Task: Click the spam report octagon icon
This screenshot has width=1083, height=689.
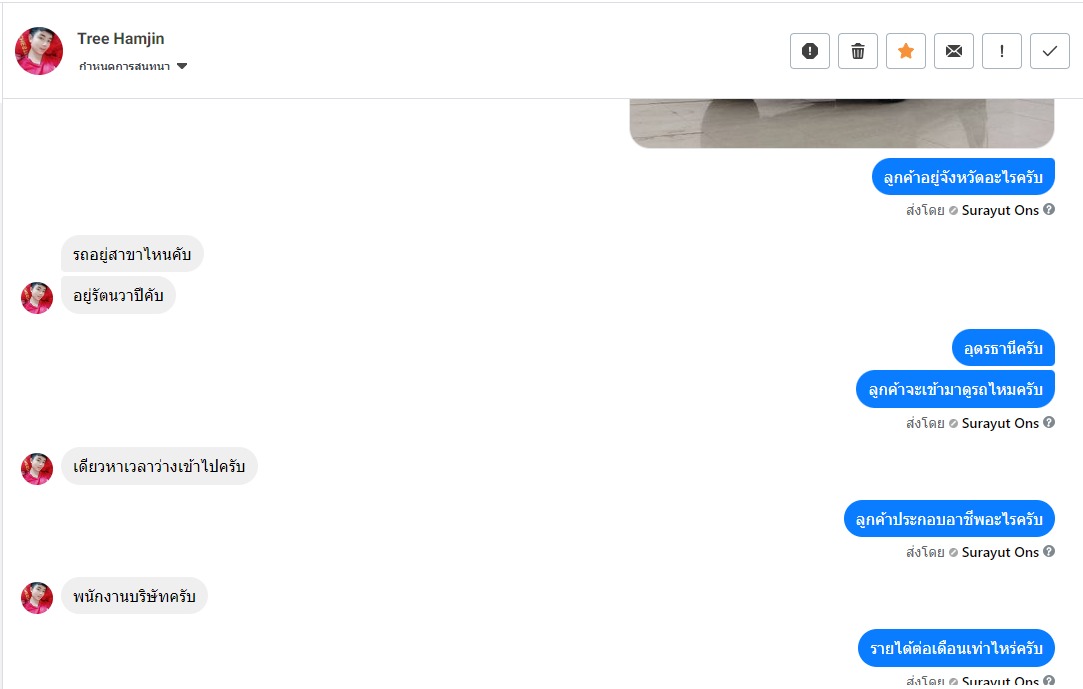Action: 809,51
